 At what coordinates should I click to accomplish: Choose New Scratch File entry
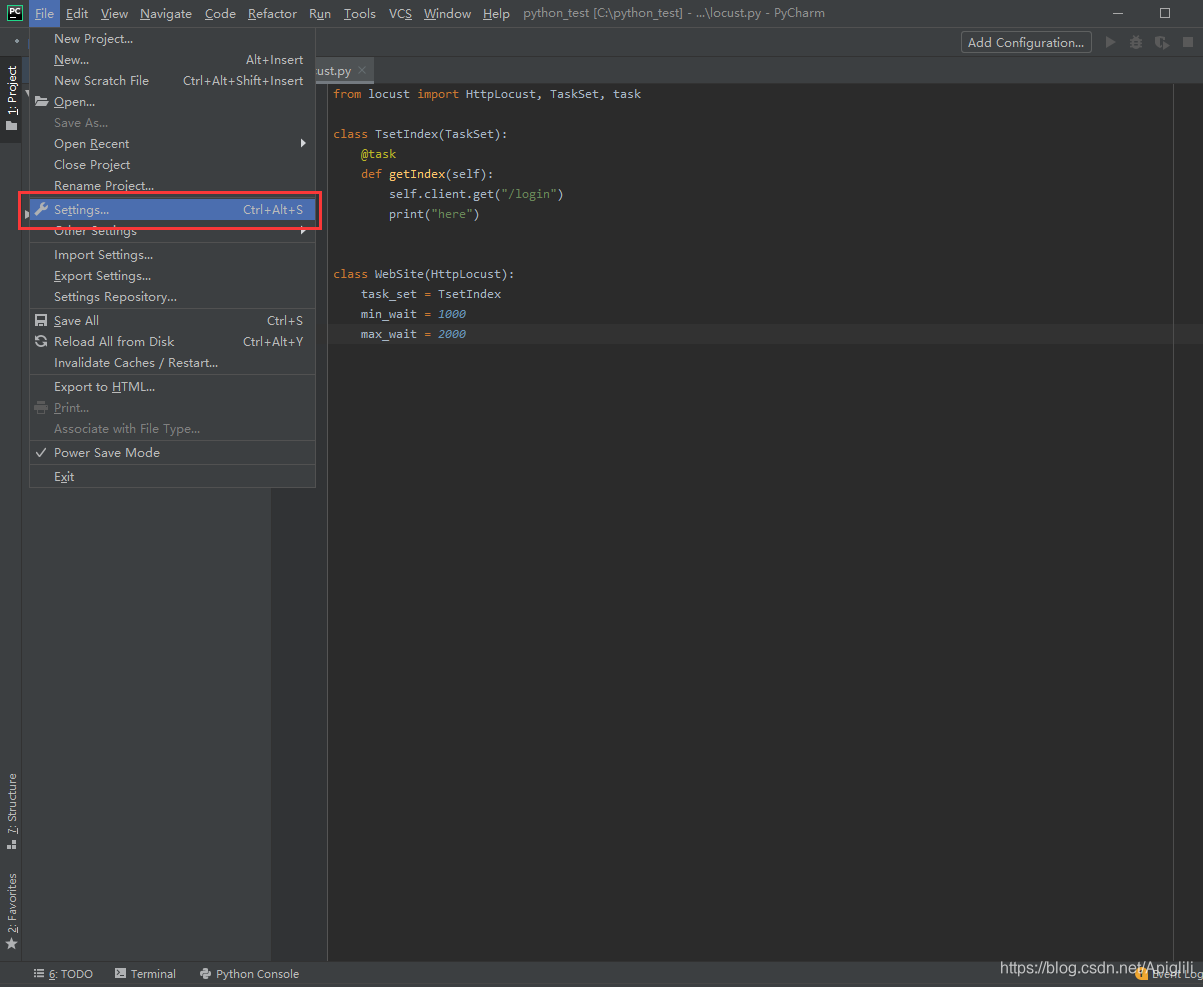click(x=172, y=81)
